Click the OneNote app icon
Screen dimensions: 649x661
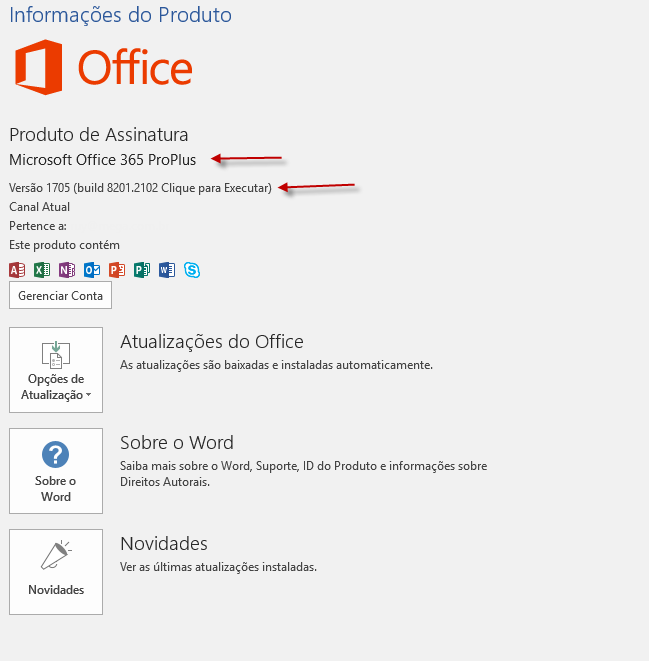[x=67, y=270]
